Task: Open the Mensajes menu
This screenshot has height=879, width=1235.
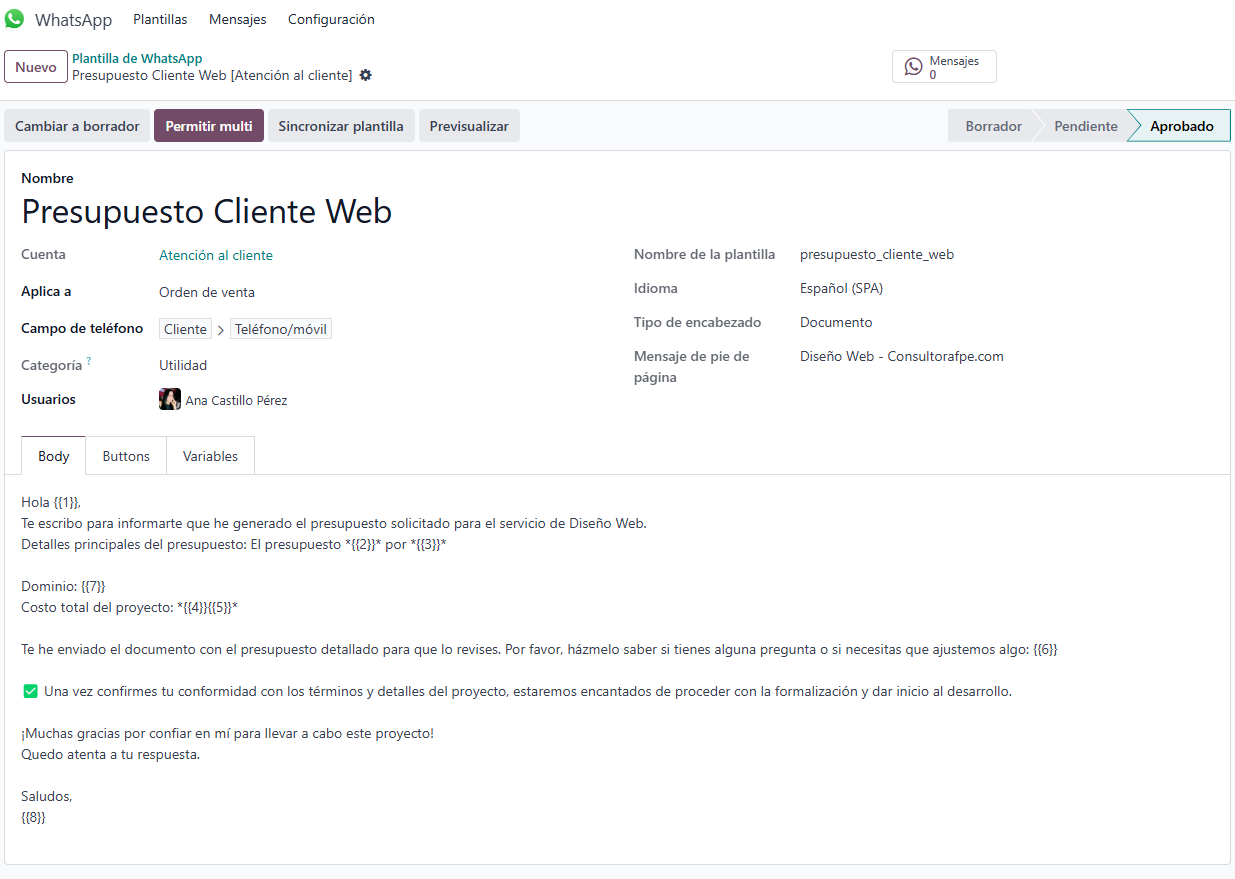Action: pos(238,19)
